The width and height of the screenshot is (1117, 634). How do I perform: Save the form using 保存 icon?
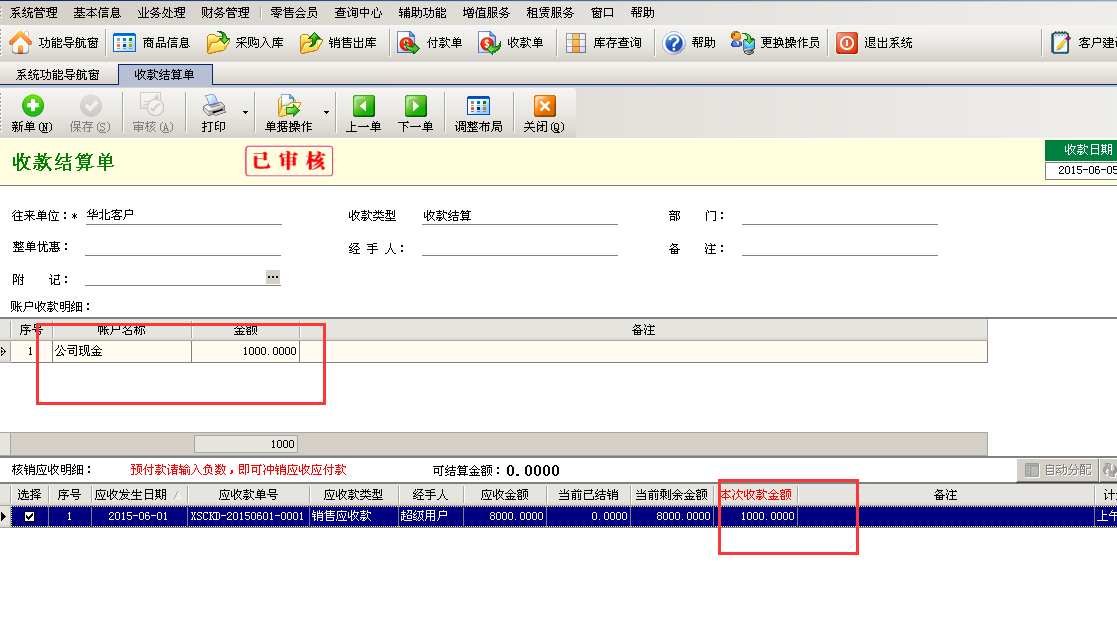tap(91, 112)
